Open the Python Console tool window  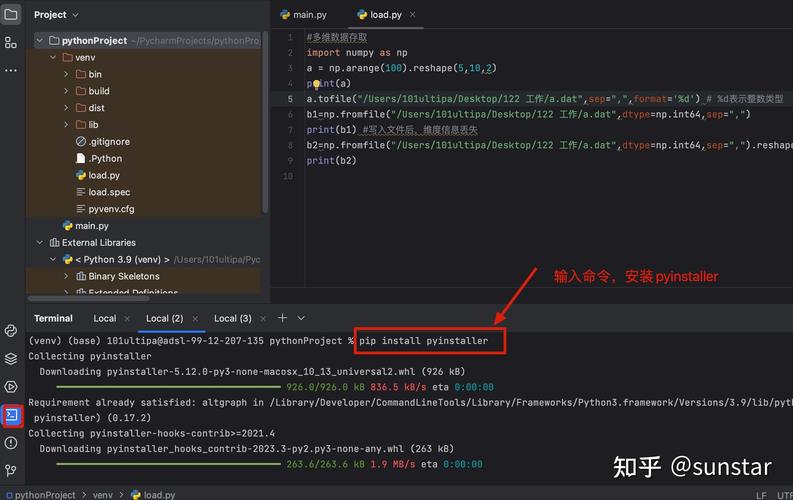tap(11, 331)
